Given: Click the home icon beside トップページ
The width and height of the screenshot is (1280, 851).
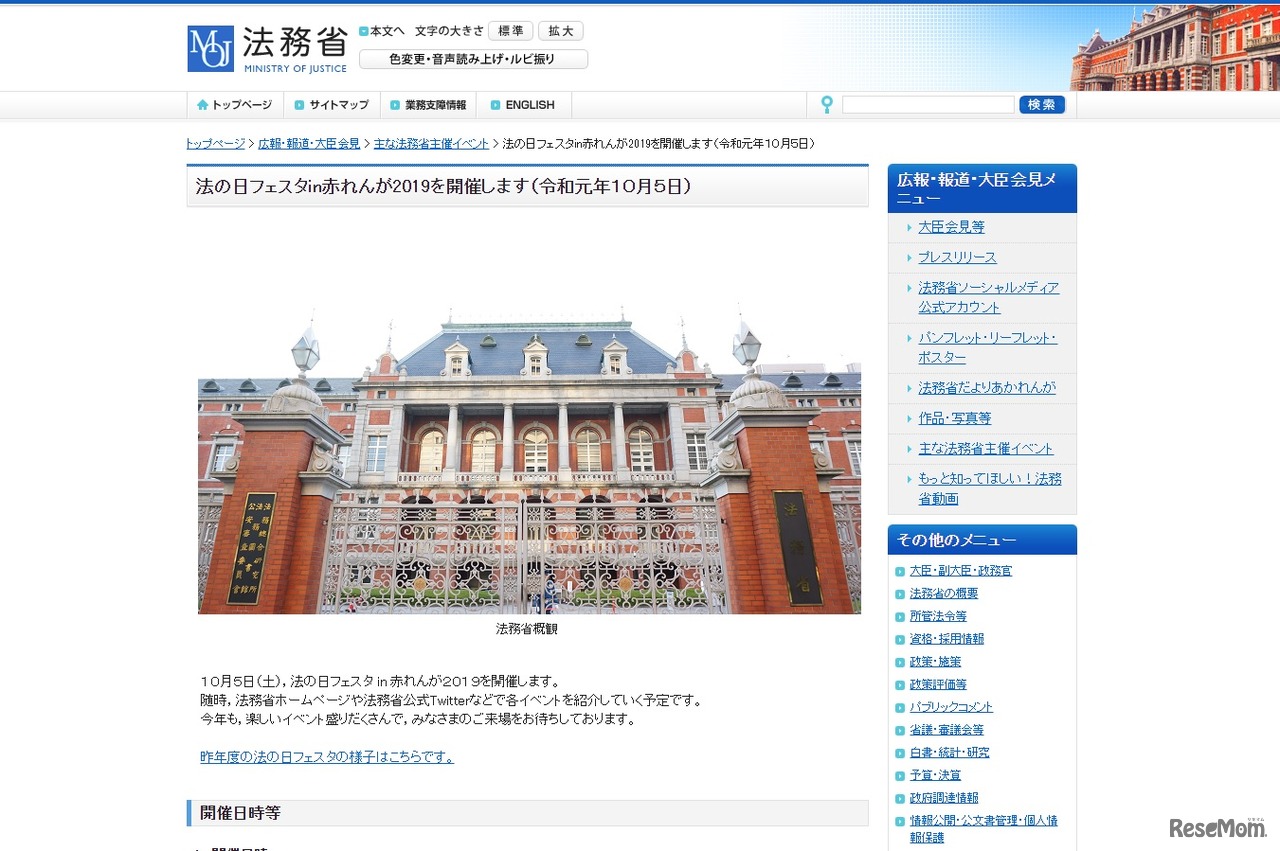Looking at the screenshot, I should pyautogui.click(x=203, y=104).
